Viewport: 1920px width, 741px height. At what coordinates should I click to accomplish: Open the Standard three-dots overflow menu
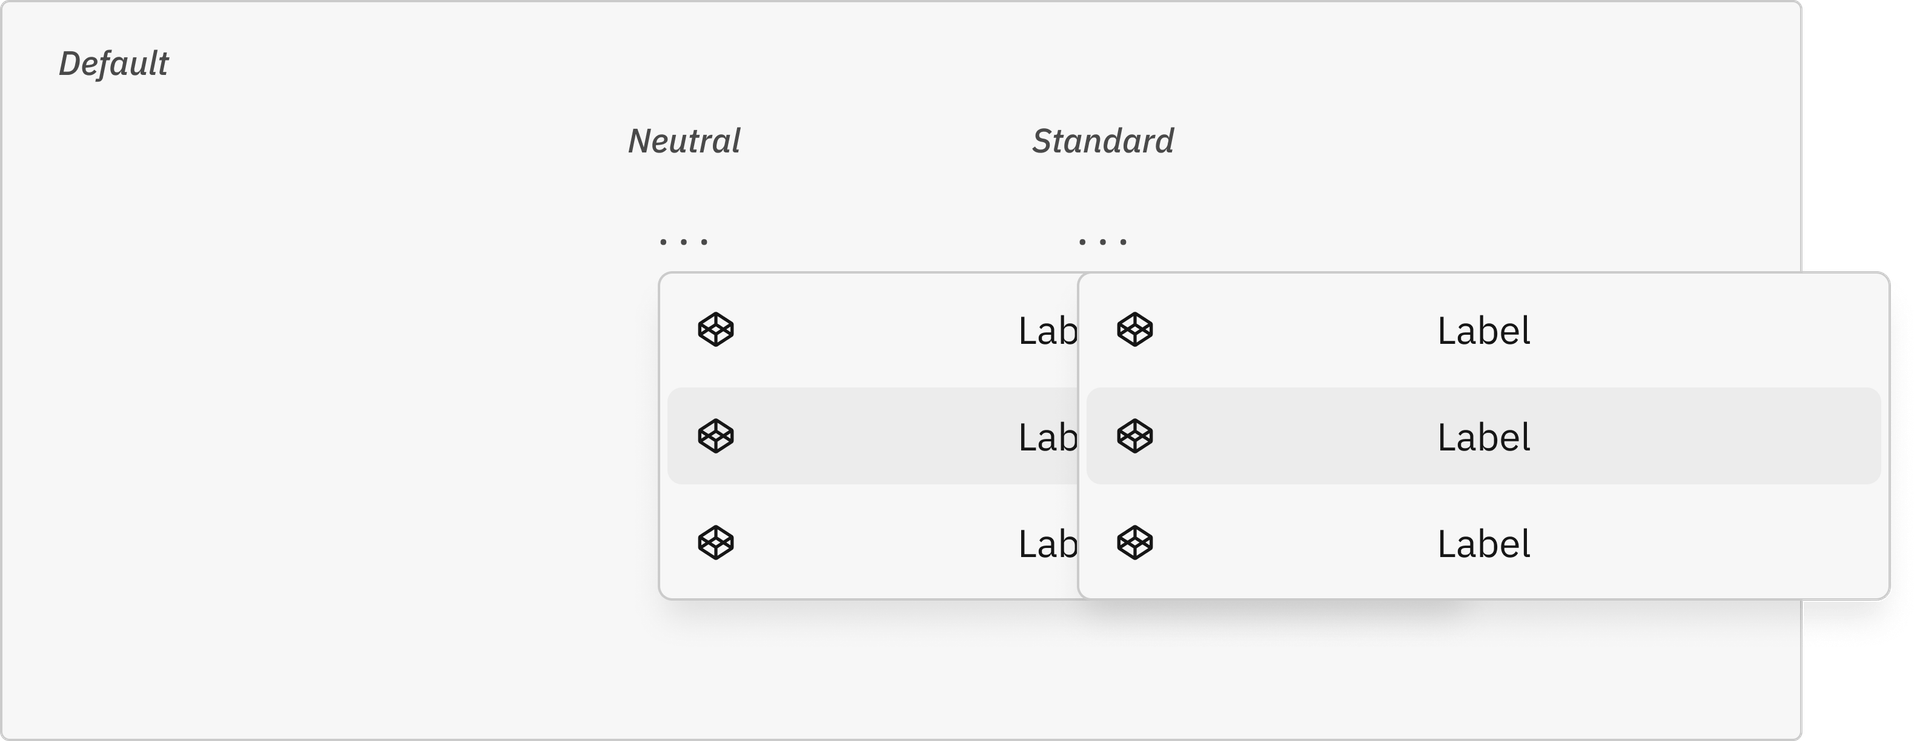coord(1103,242)
